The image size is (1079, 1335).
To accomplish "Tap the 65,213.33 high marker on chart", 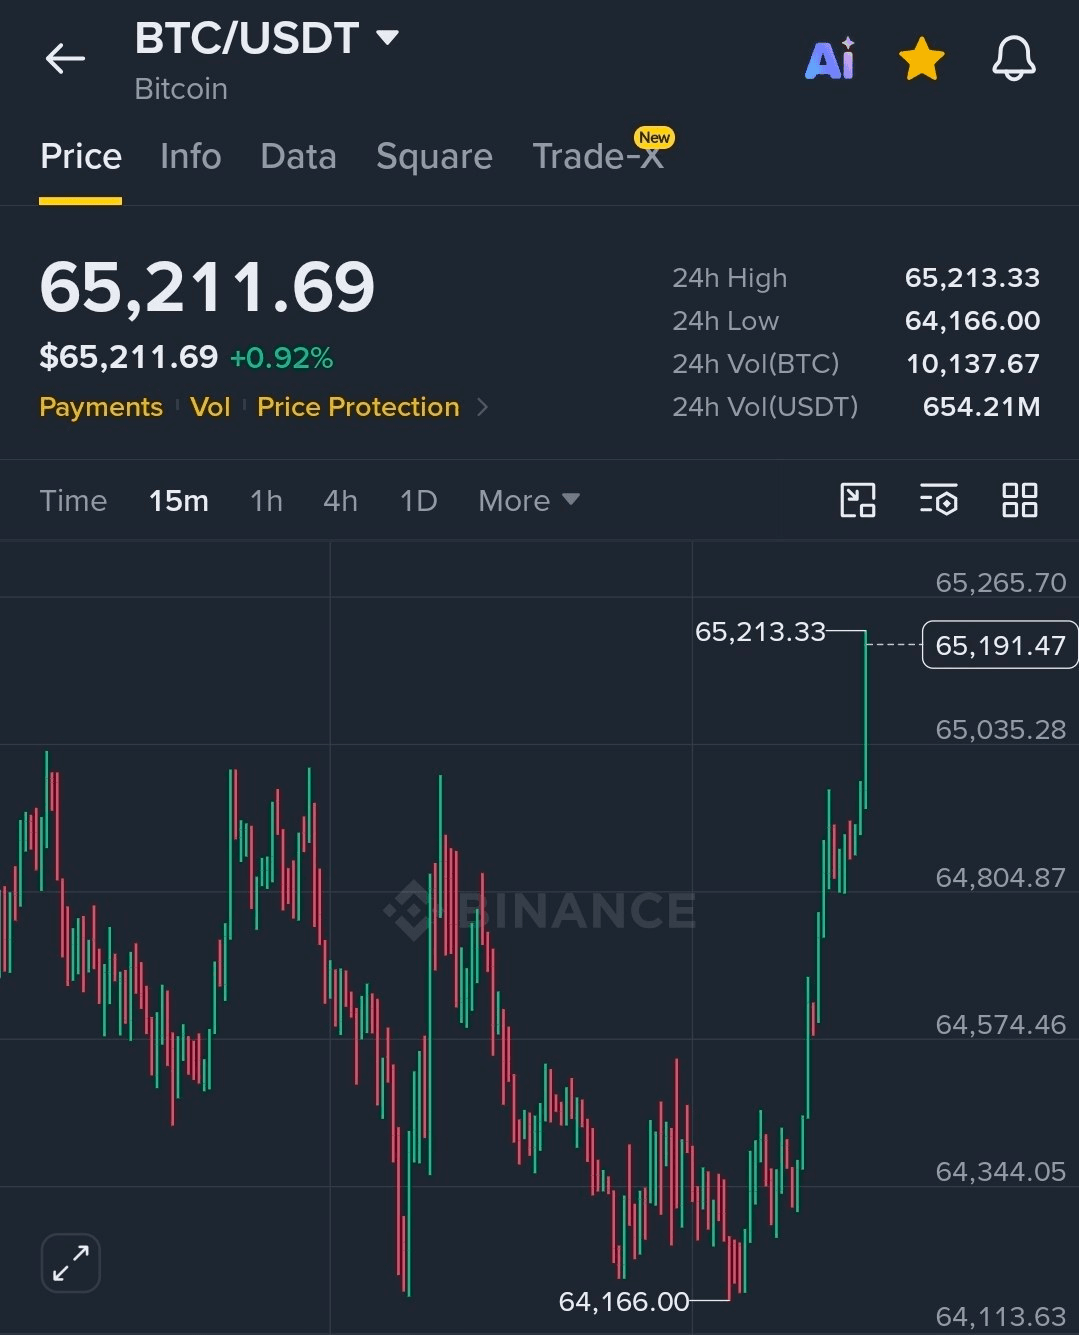I will click(760, 632).
